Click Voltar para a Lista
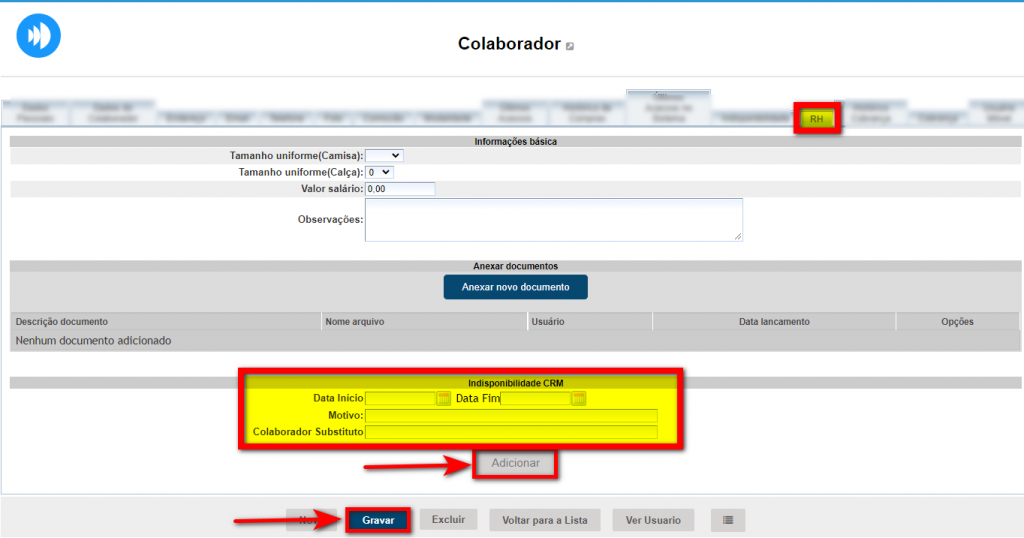1024x538 pixels. tap(545, 520)
